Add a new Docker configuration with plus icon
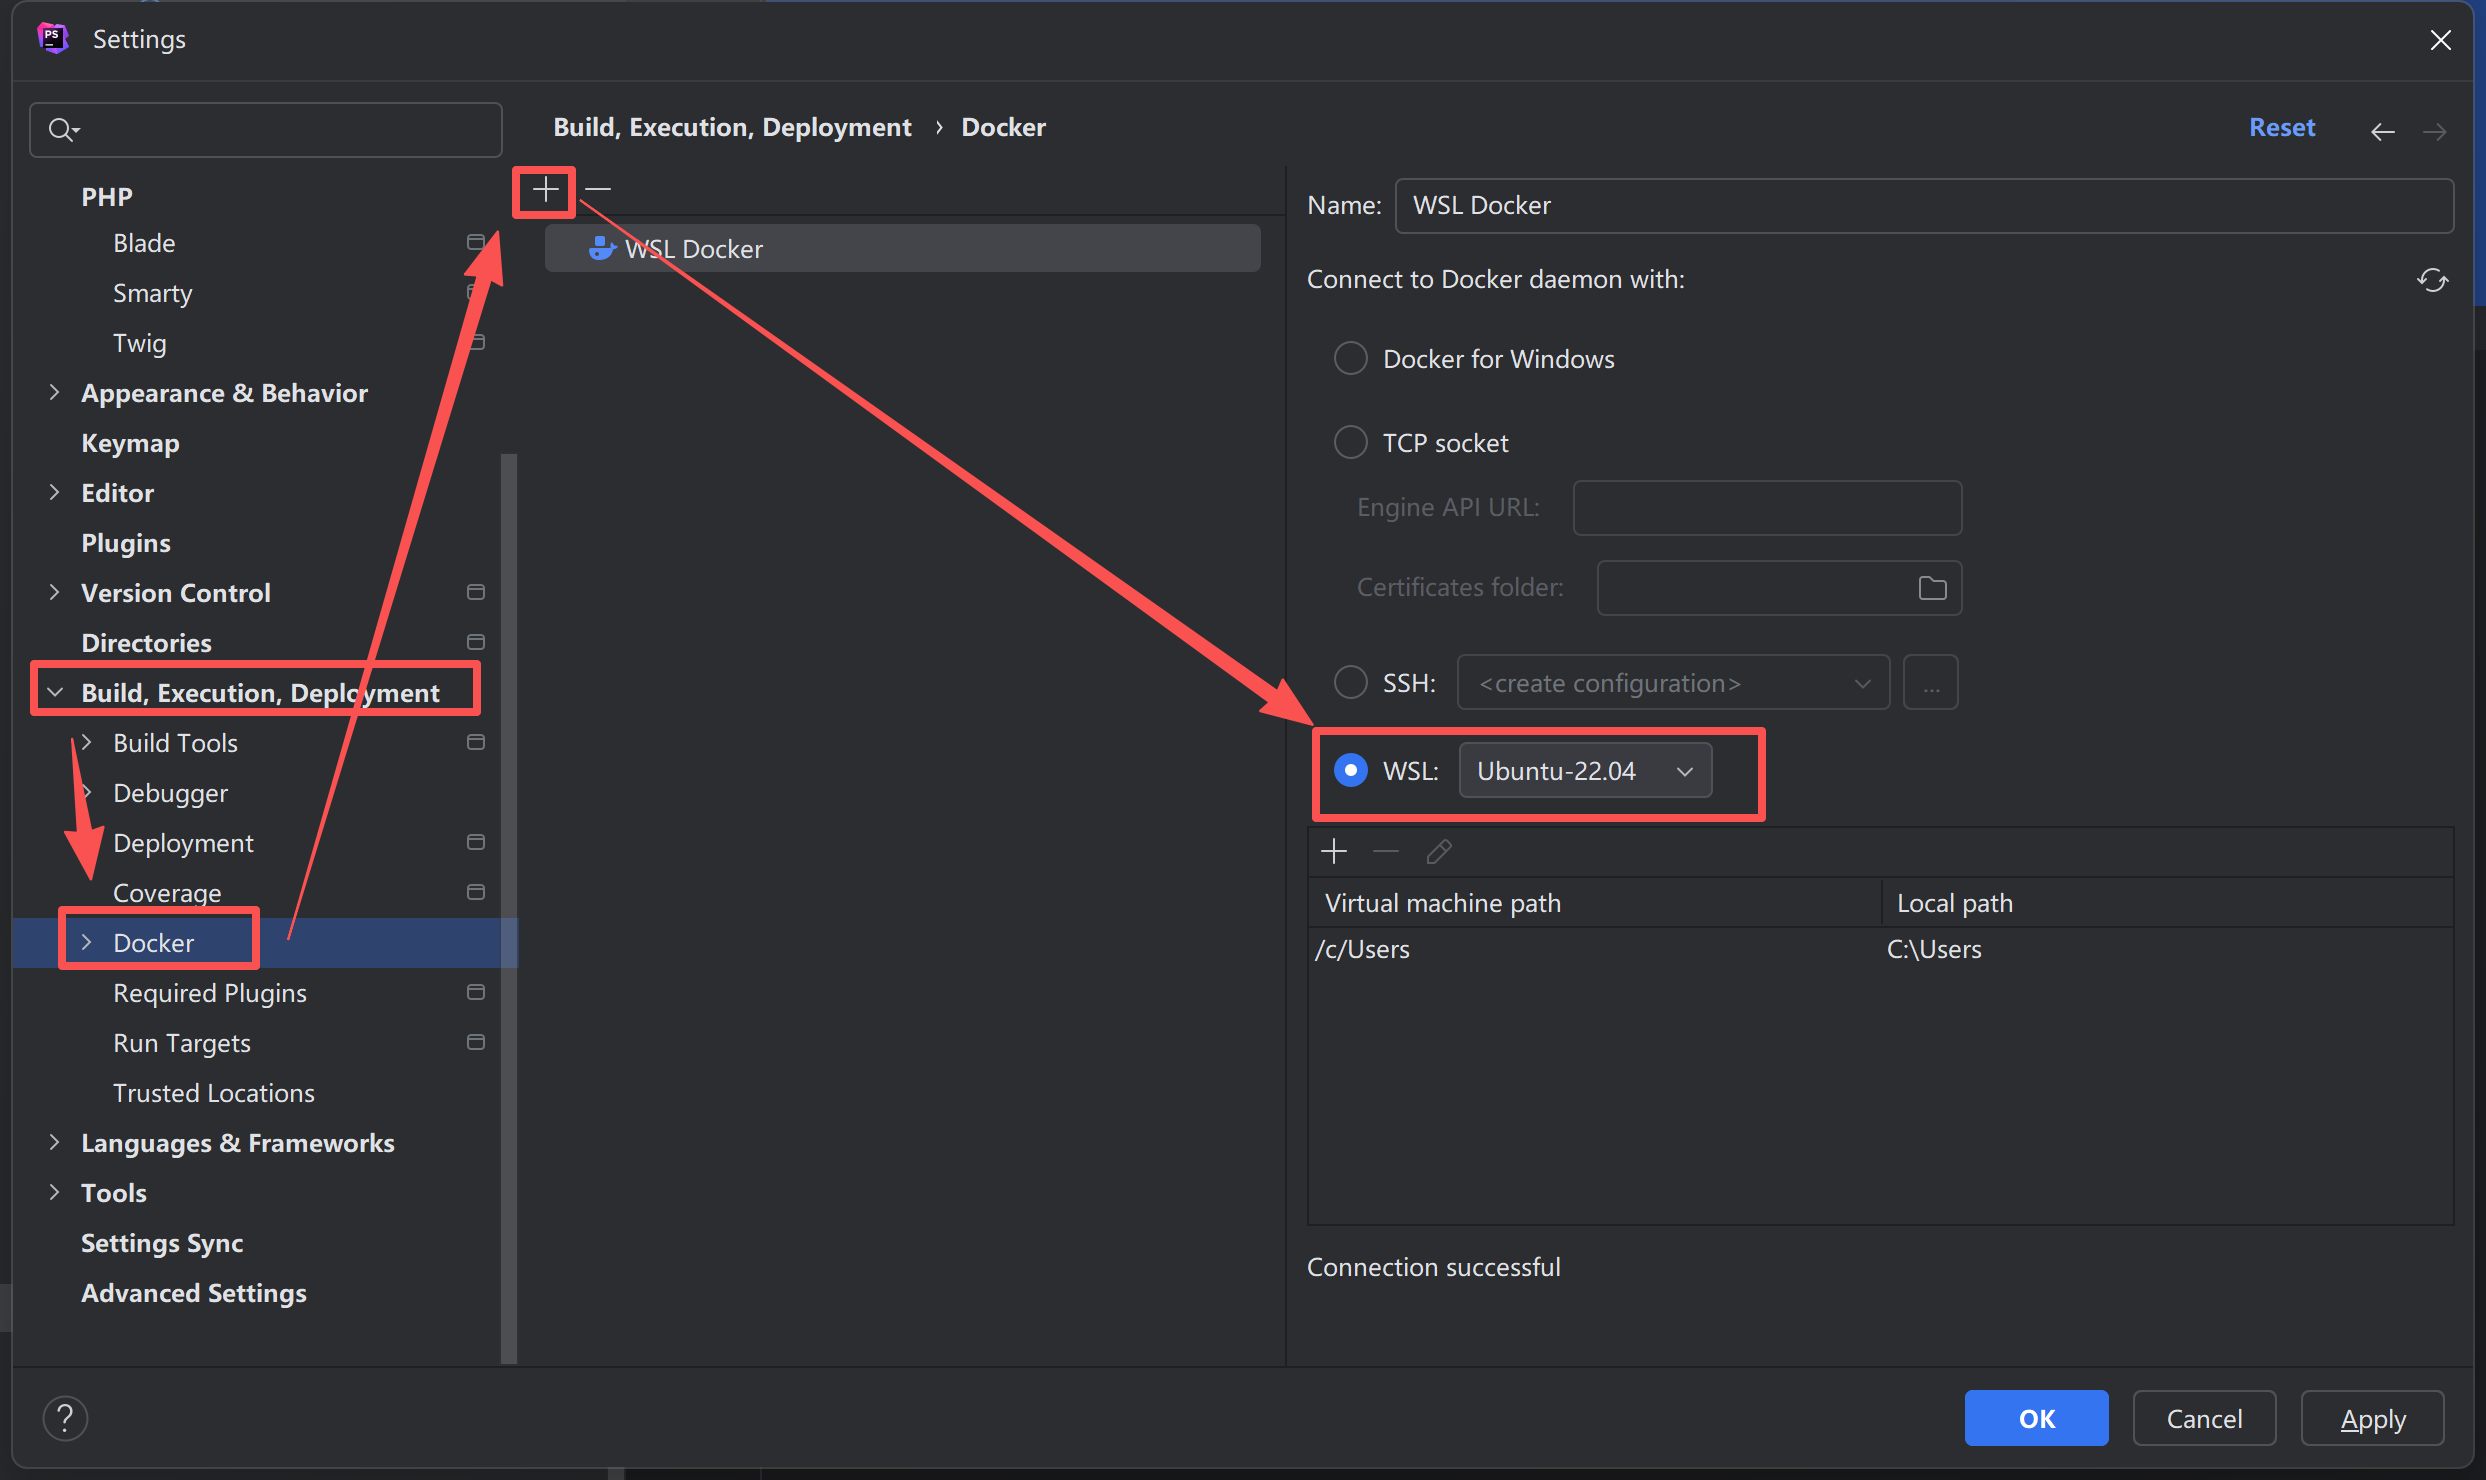Image resolution: width=2486 pixels, height=1480 pixels. pyautogui.click(x=545, y=190)
